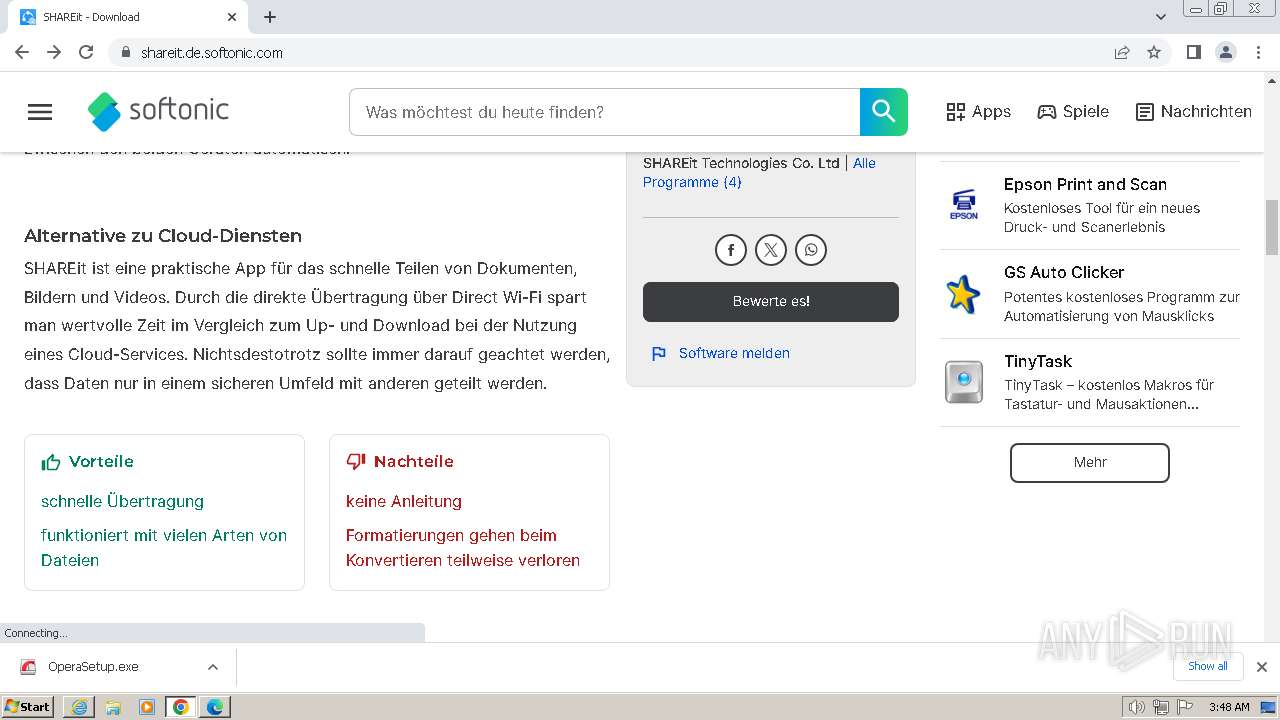This screenshot has height=720, width=1280.
Task: Open the Nachrichten menu
Action: pyautogui.click(x=1193, y=112)
